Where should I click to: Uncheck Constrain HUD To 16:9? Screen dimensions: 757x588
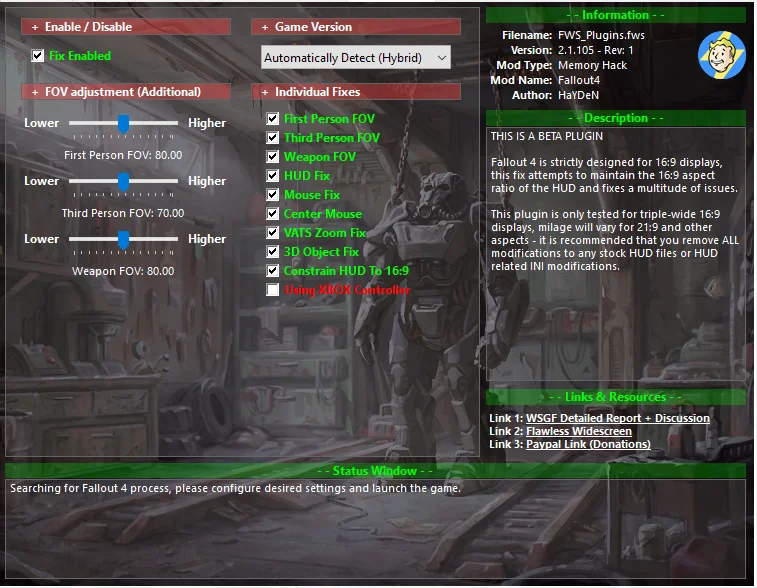coord(273,270)
